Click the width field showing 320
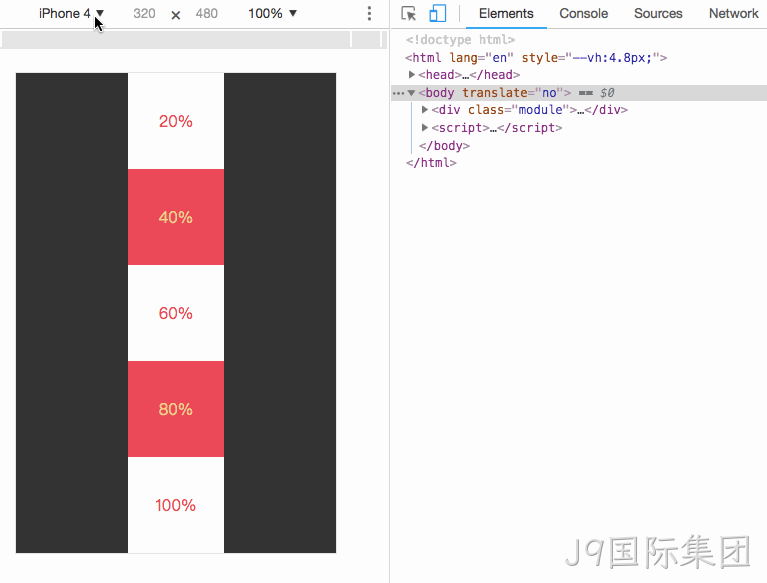Screen dimensions: 767x583 [x=144, y=13]
